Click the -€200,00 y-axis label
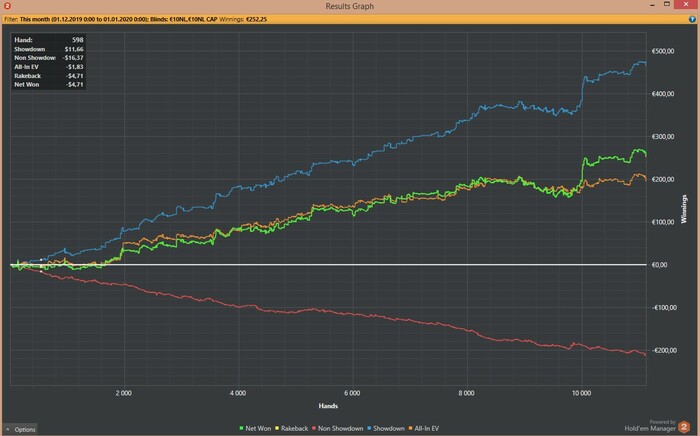The width and height of the screenshot is (700, 436). [664, 350]
